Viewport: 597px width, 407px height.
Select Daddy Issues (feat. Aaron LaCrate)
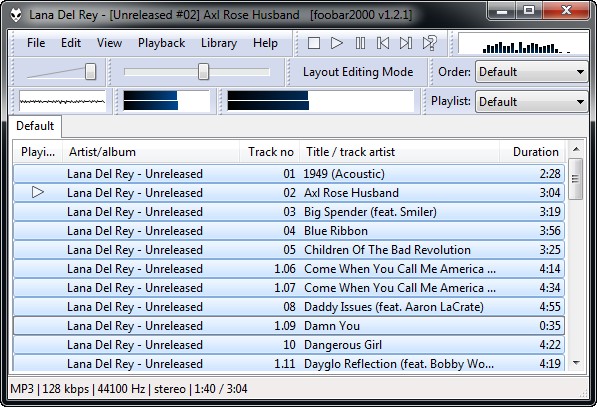click(289, 307)
